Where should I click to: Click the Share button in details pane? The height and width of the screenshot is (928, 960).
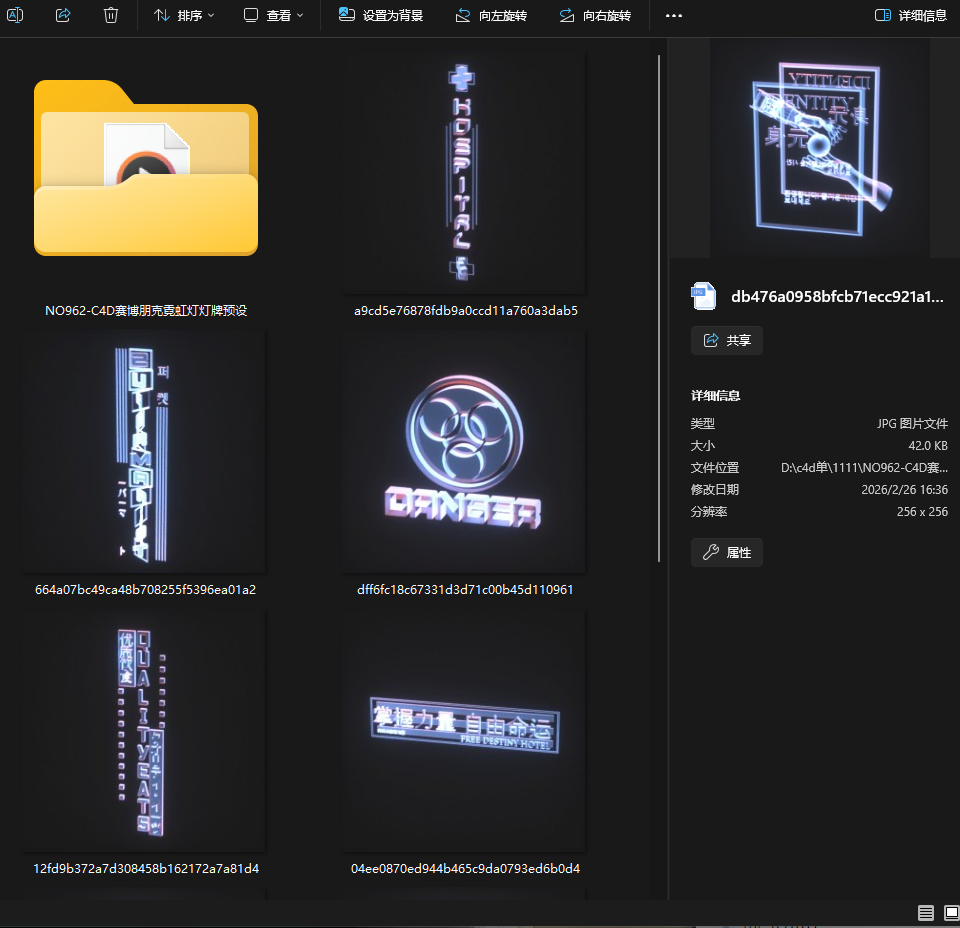(x=727, y=340)
